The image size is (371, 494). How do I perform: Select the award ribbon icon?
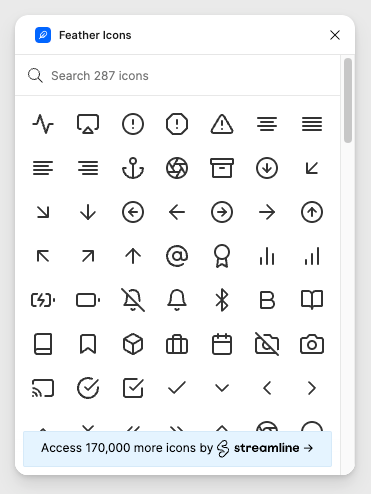(222, 256)
